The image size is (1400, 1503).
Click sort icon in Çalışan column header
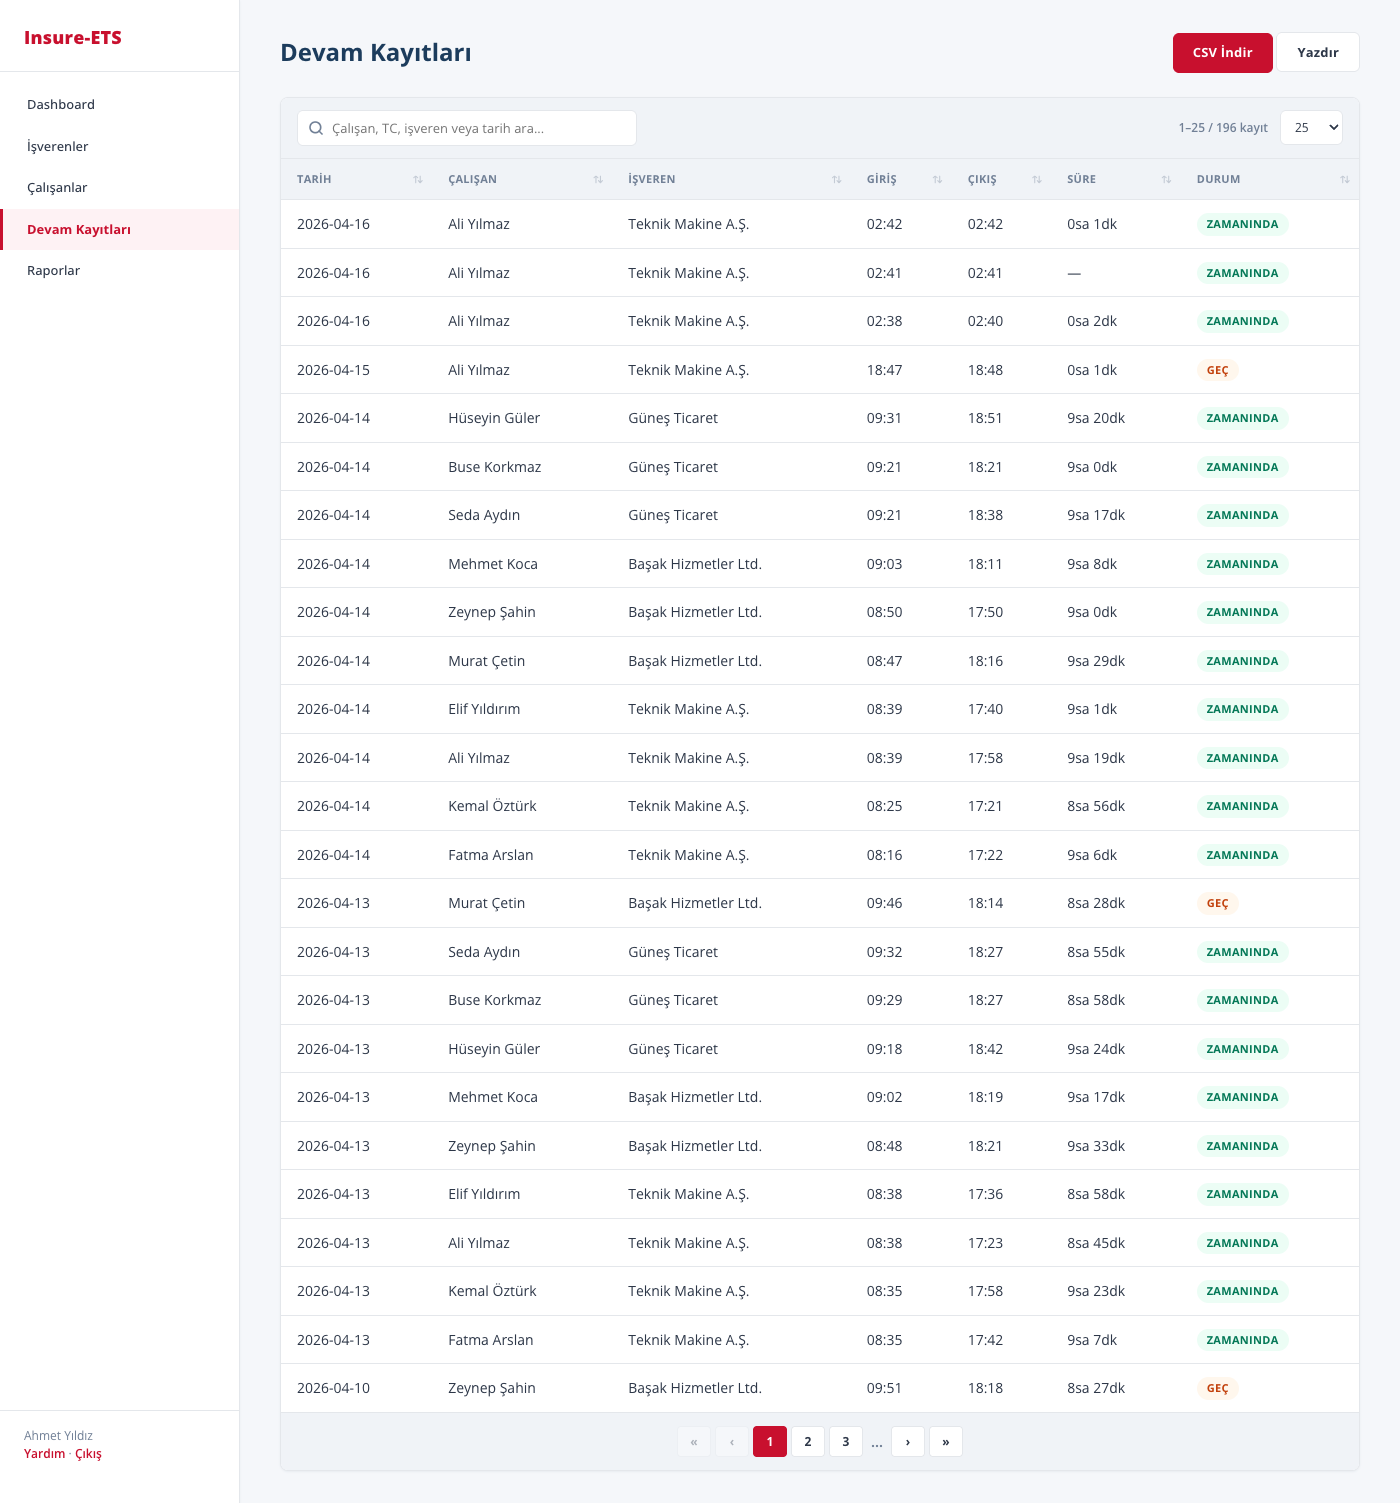(598, 180)
